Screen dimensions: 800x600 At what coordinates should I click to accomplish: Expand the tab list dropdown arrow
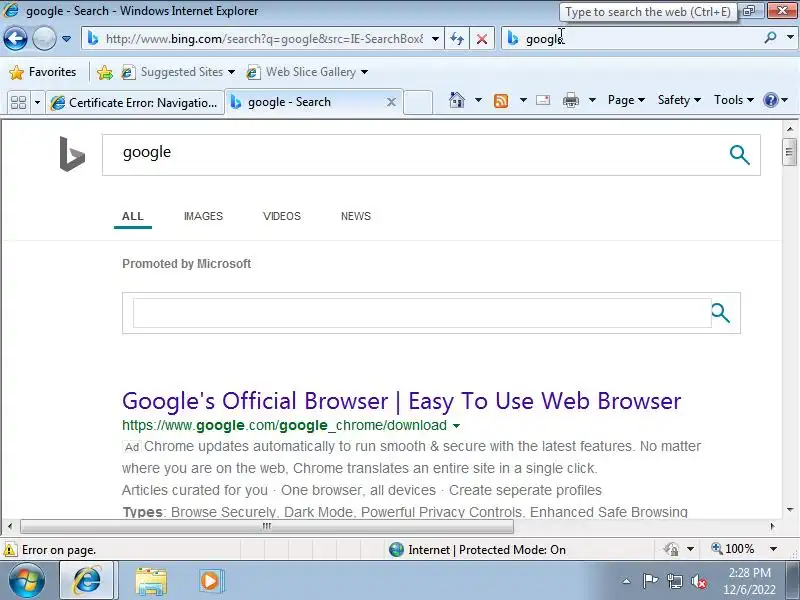(37, 102)
